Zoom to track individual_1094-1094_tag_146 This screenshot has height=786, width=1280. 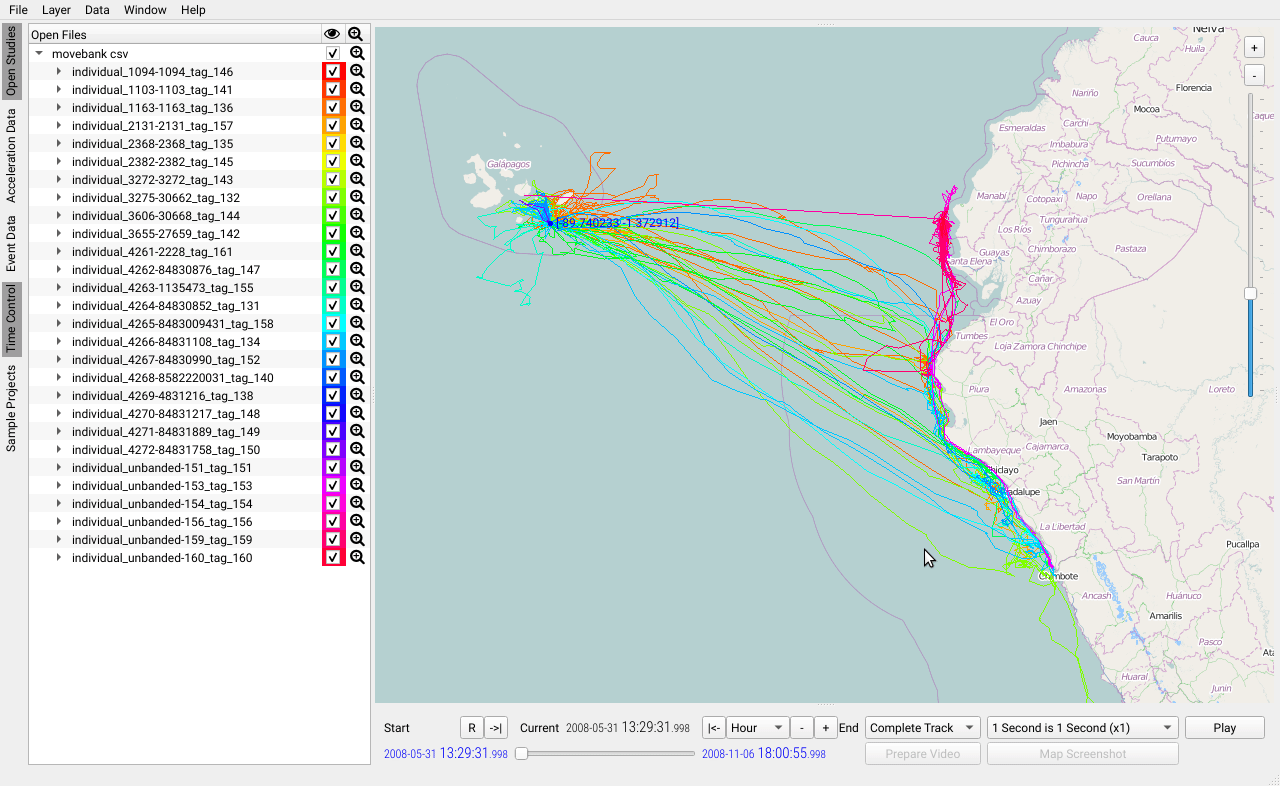357,72
